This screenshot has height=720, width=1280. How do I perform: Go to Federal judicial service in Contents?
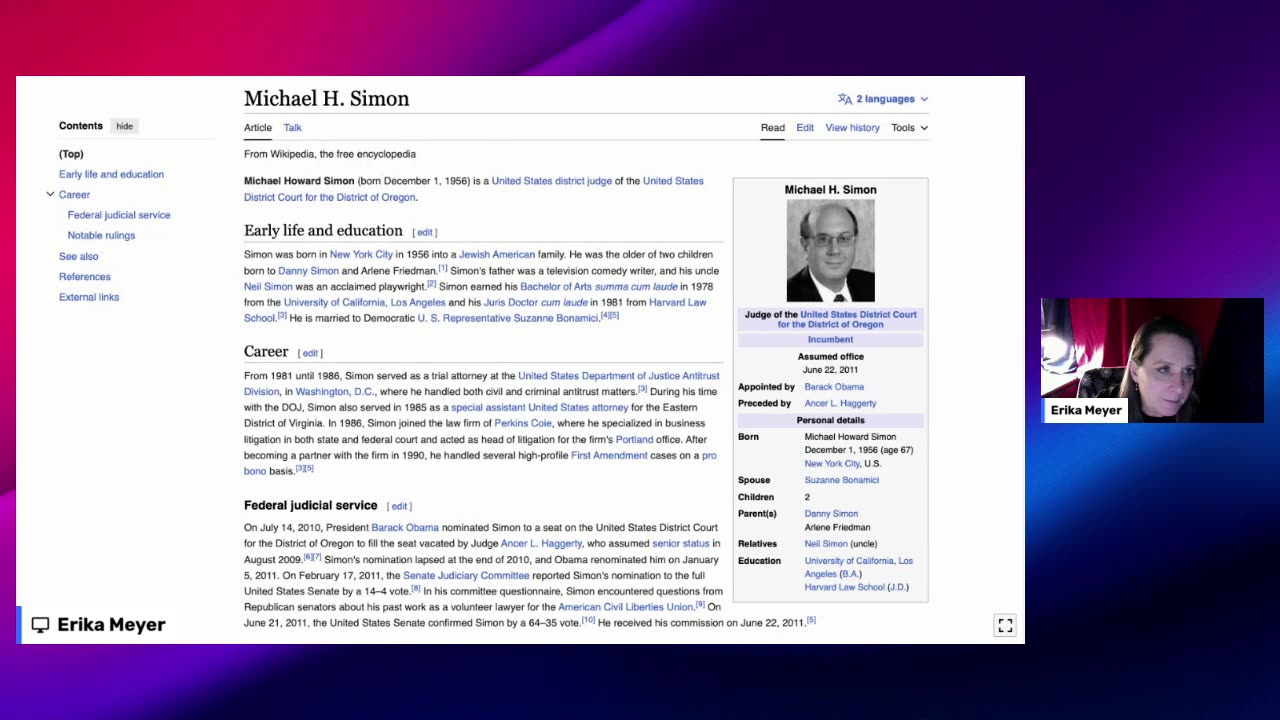click(119, 215)
